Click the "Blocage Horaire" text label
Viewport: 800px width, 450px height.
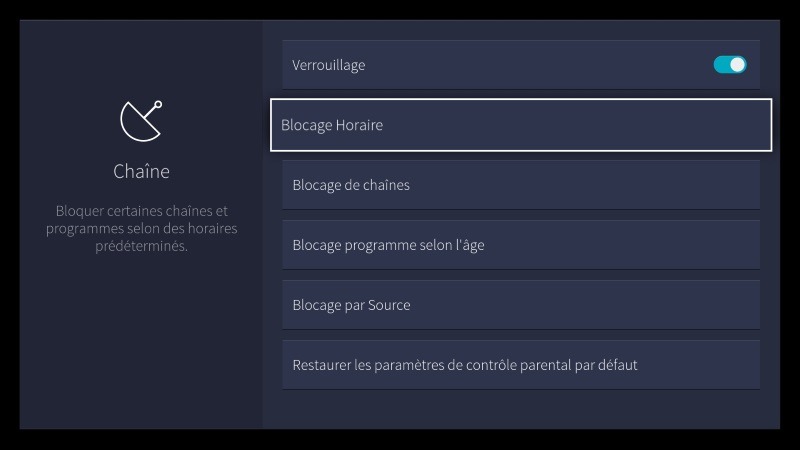[x=332, y=126]
